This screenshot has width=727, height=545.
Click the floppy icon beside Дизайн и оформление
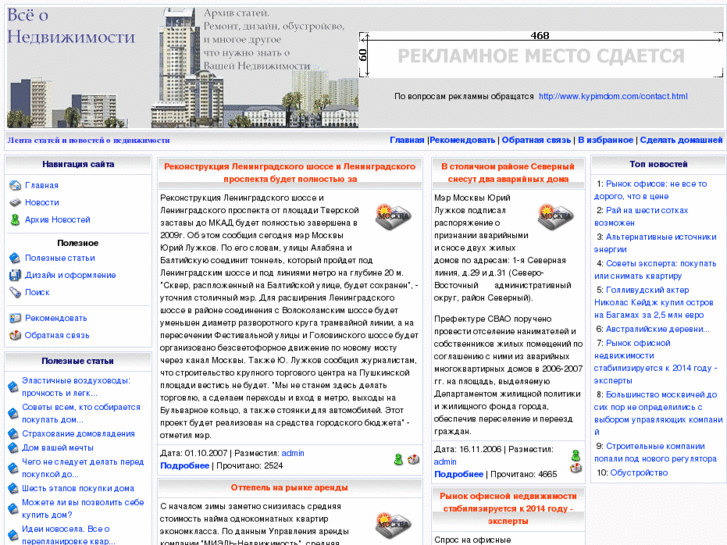(x=15, y=276)
